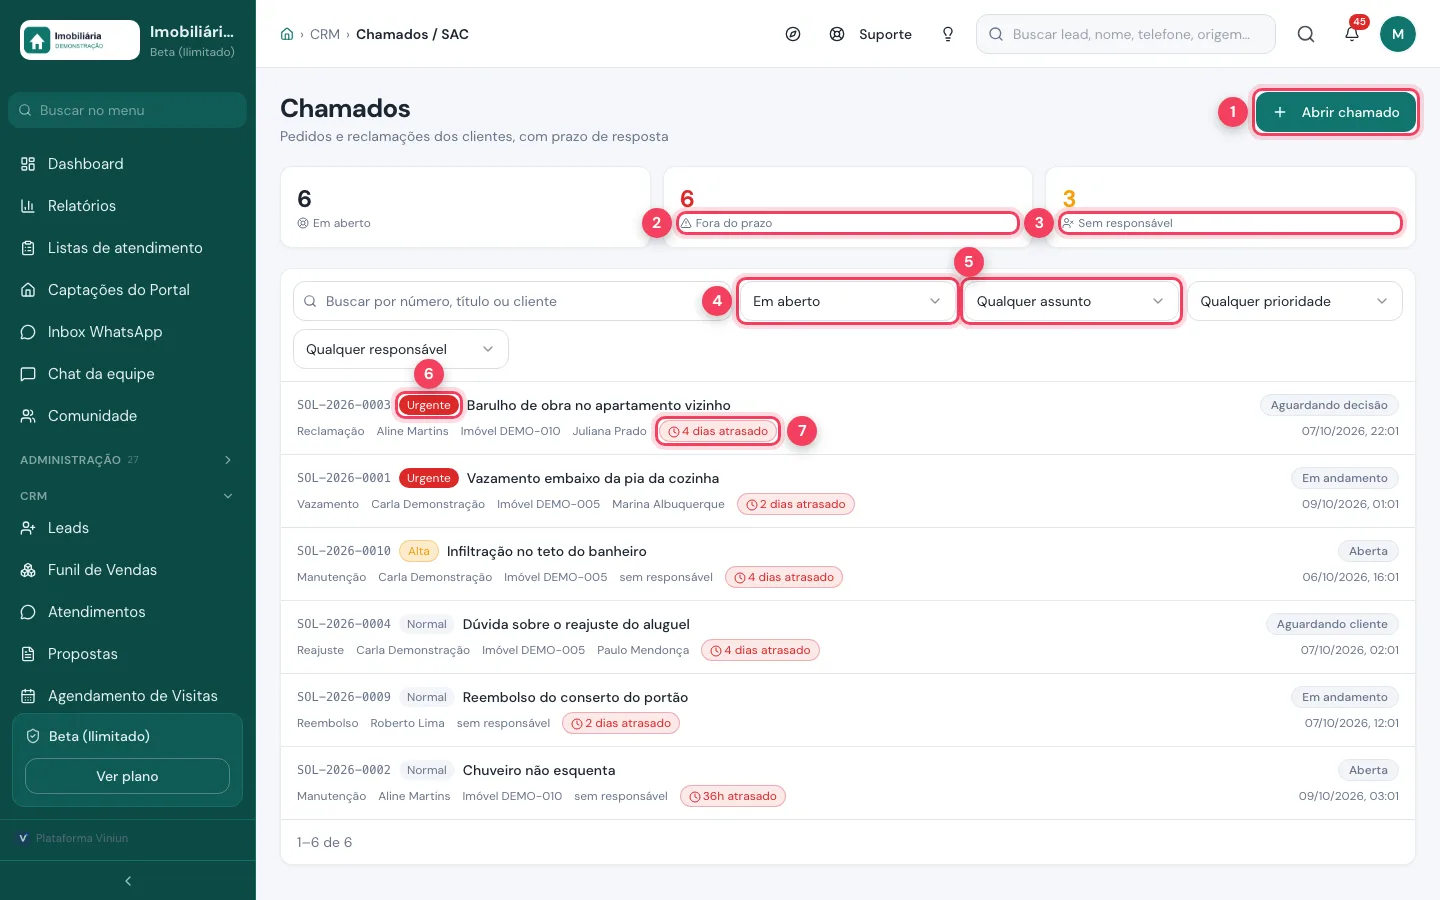Viewport: 1440px width, 900px height.
Task: Click the Captações do Portal house icon
Action: point(28,290)
